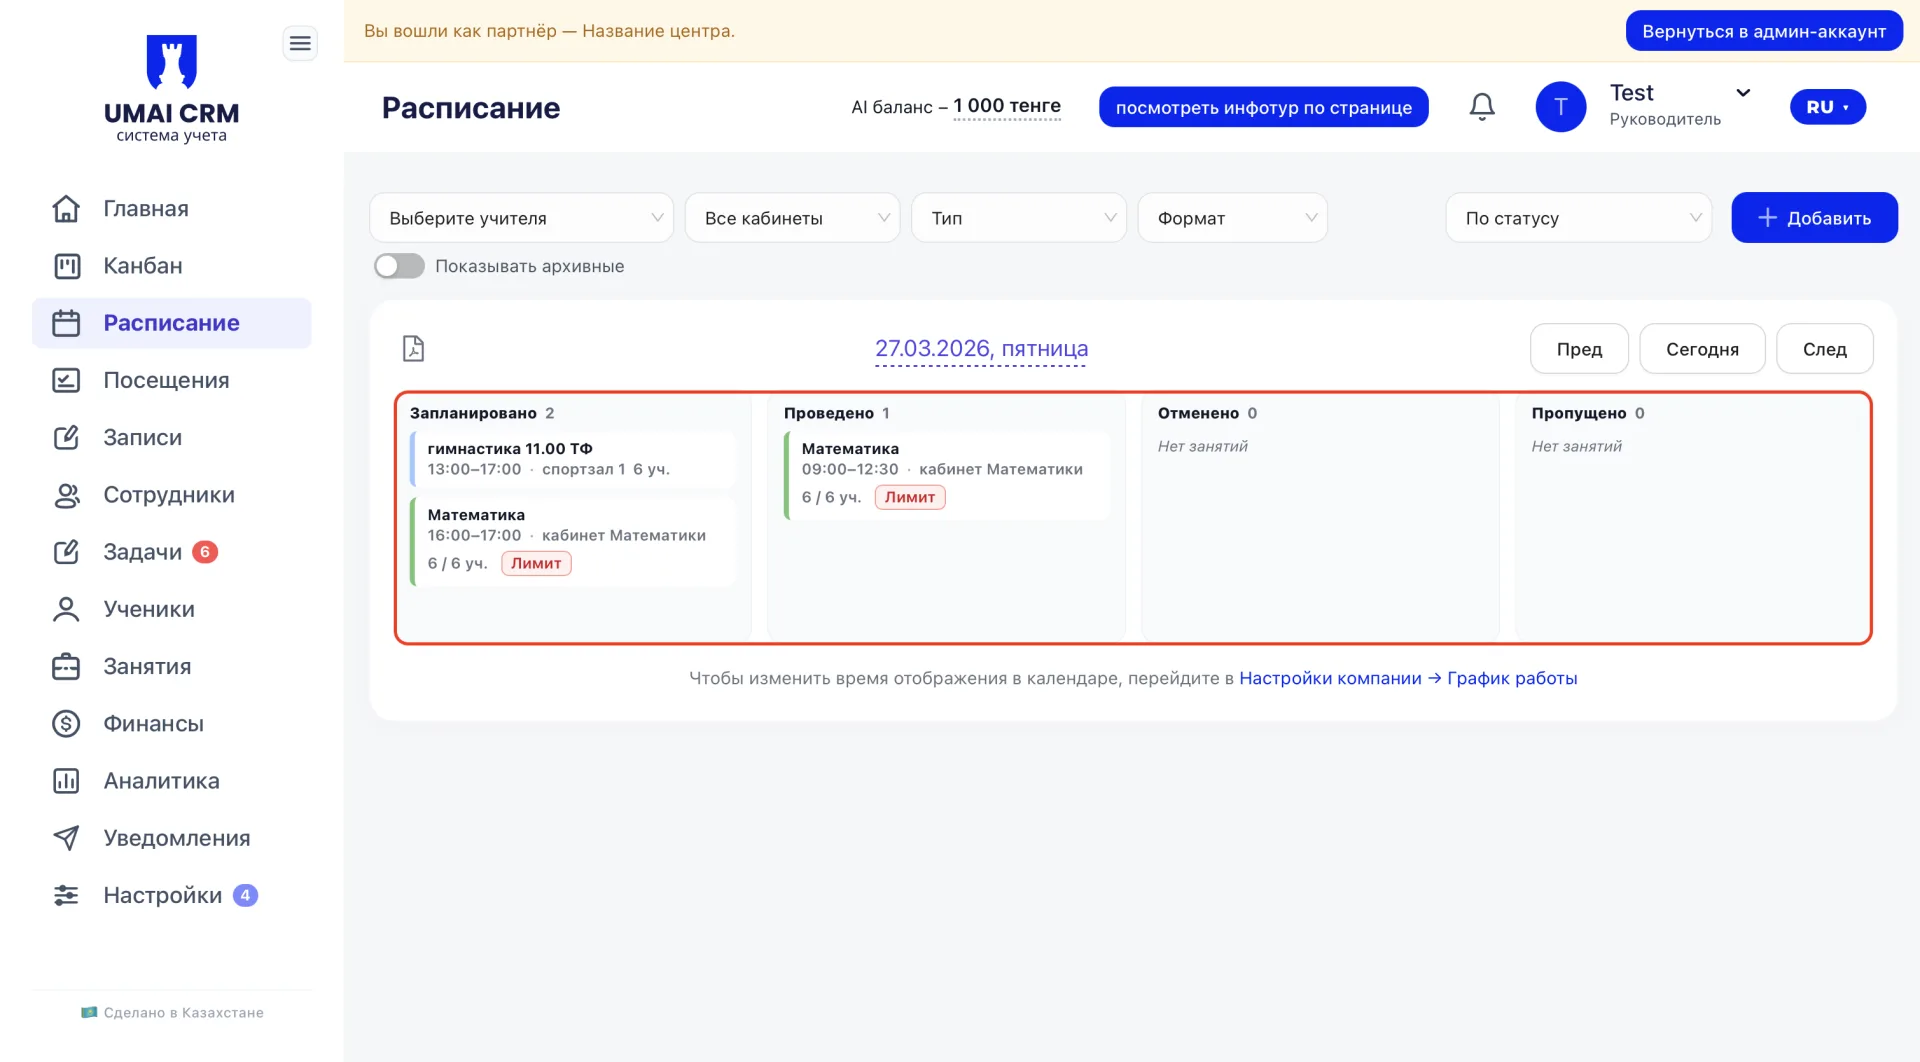Viewport: 1920px width, 1062px height.
Task: Click the UMAI CRM logo
Action: click(171, 88)
